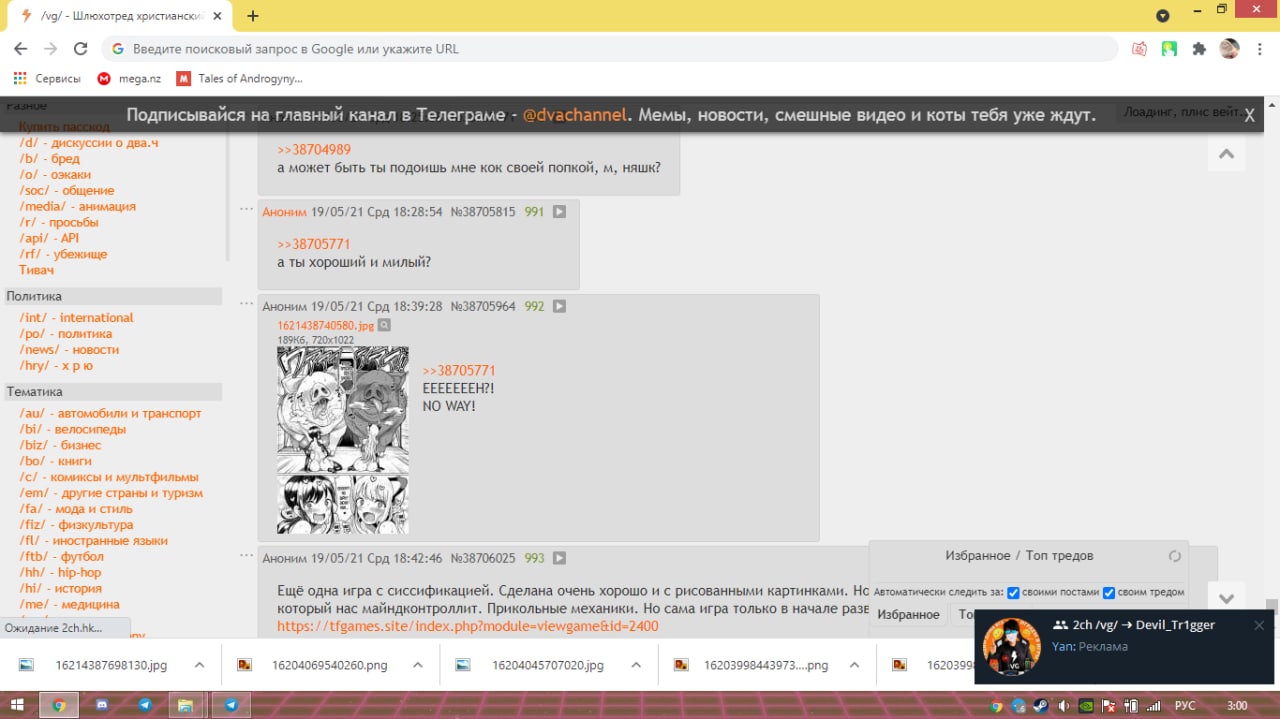Image resolution: width=1280 pixels, height=719 pixels.
Task: Open the /hh/ - hip-hop board
Action: [60, 573]
